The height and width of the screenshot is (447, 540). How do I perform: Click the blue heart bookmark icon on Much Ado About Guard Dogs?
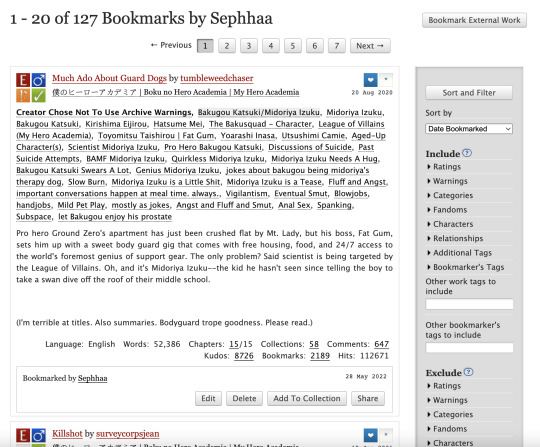(371, 80)
